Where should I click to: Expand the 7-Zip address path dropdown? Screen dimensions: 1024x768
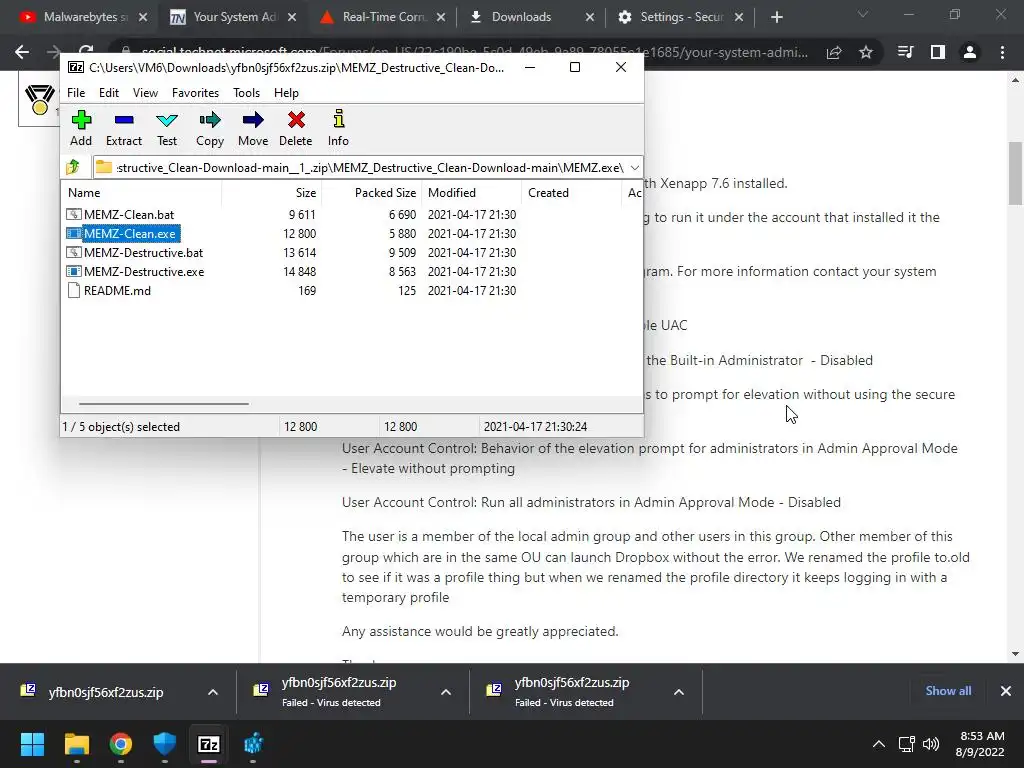pyautogui.click(x=634, y=168)
